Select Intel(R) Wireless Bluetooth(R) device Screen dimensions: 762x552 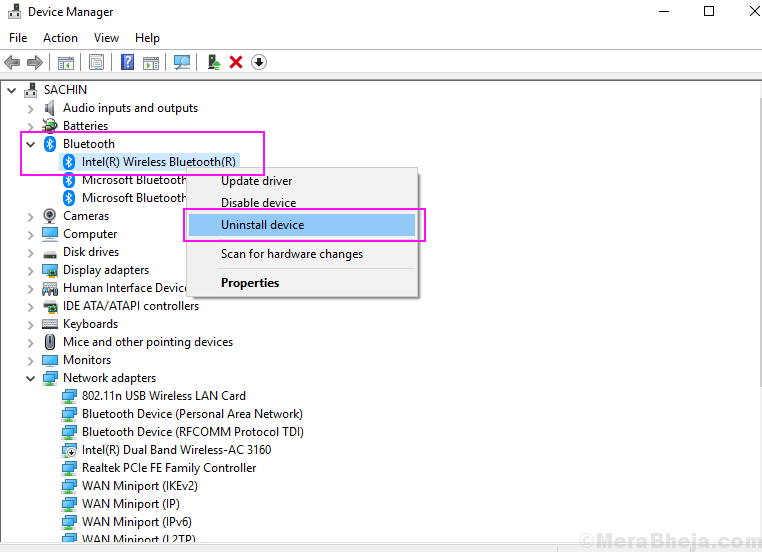(158, 162)
